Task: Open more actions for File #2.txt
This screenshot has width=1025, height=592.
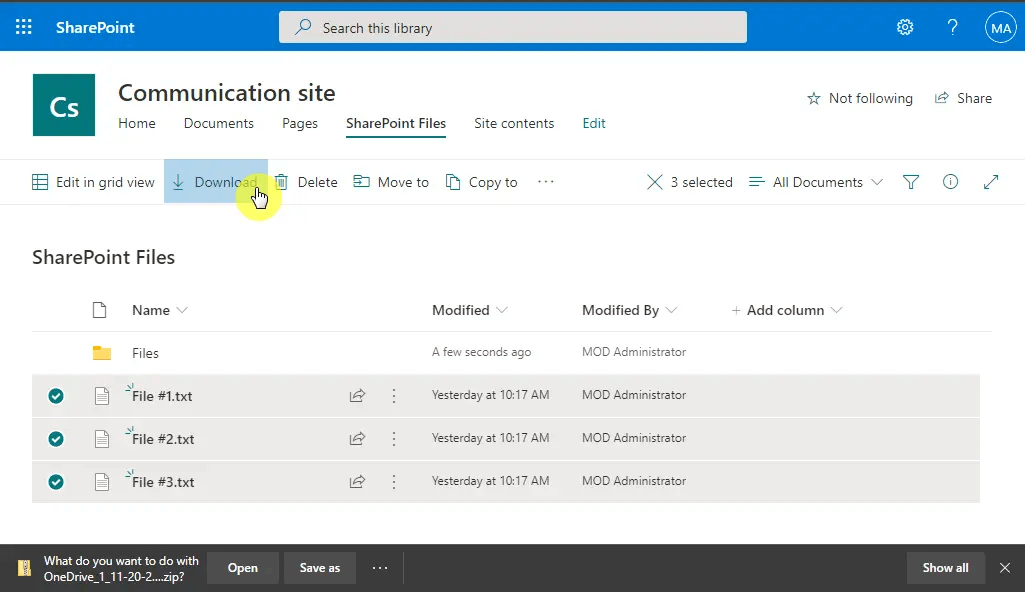Action: click(x=394, y=439)
